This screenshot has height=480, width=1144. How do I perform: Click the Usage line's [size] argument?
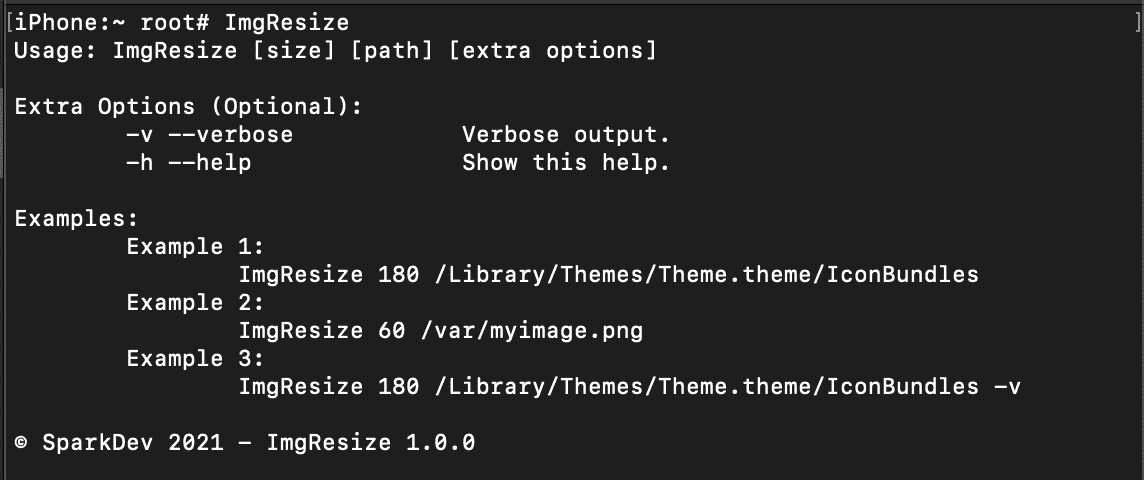tap(294, 51)
